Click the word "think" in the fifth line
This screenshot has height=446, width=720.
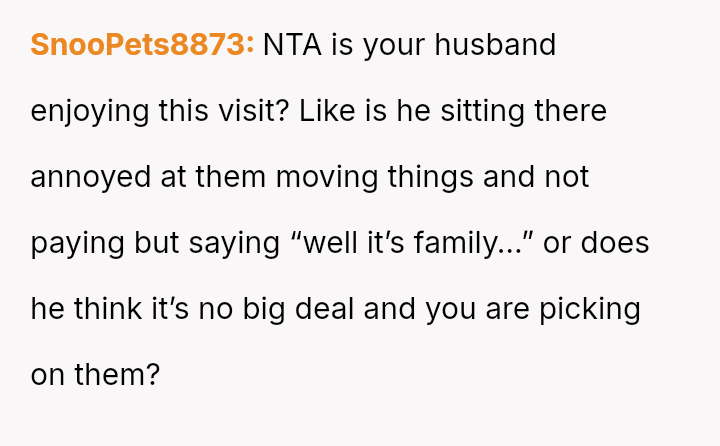point(108,309)
